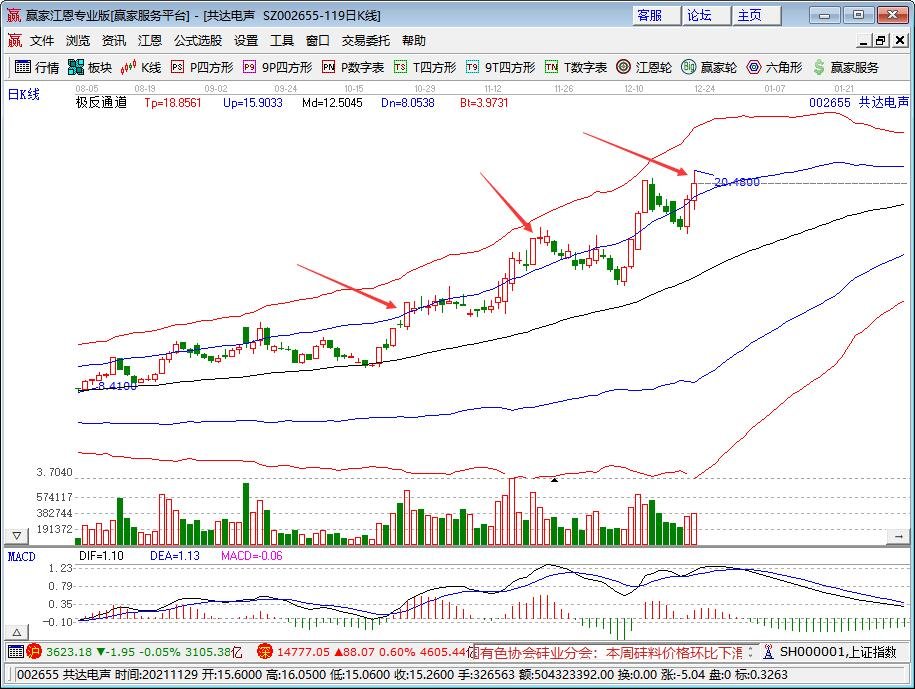Image resolution: width=915 pixels, height=689 pixels.
Task: Click the Bt=3.9731 value
Action: point(484,103)
